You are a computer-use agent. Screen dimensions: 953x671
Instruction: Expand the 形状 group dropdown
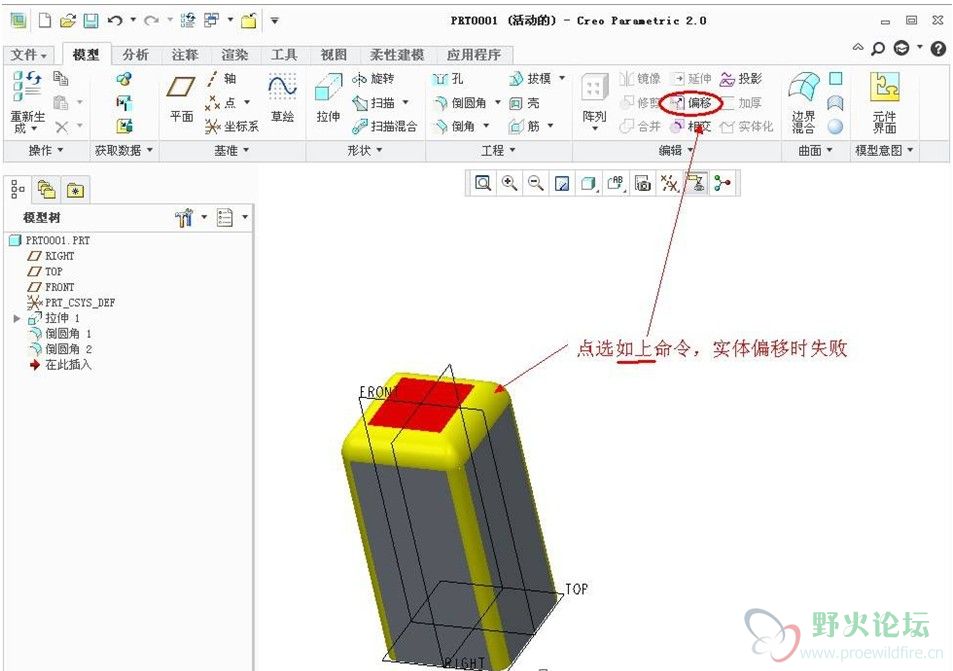click(365, 150)
